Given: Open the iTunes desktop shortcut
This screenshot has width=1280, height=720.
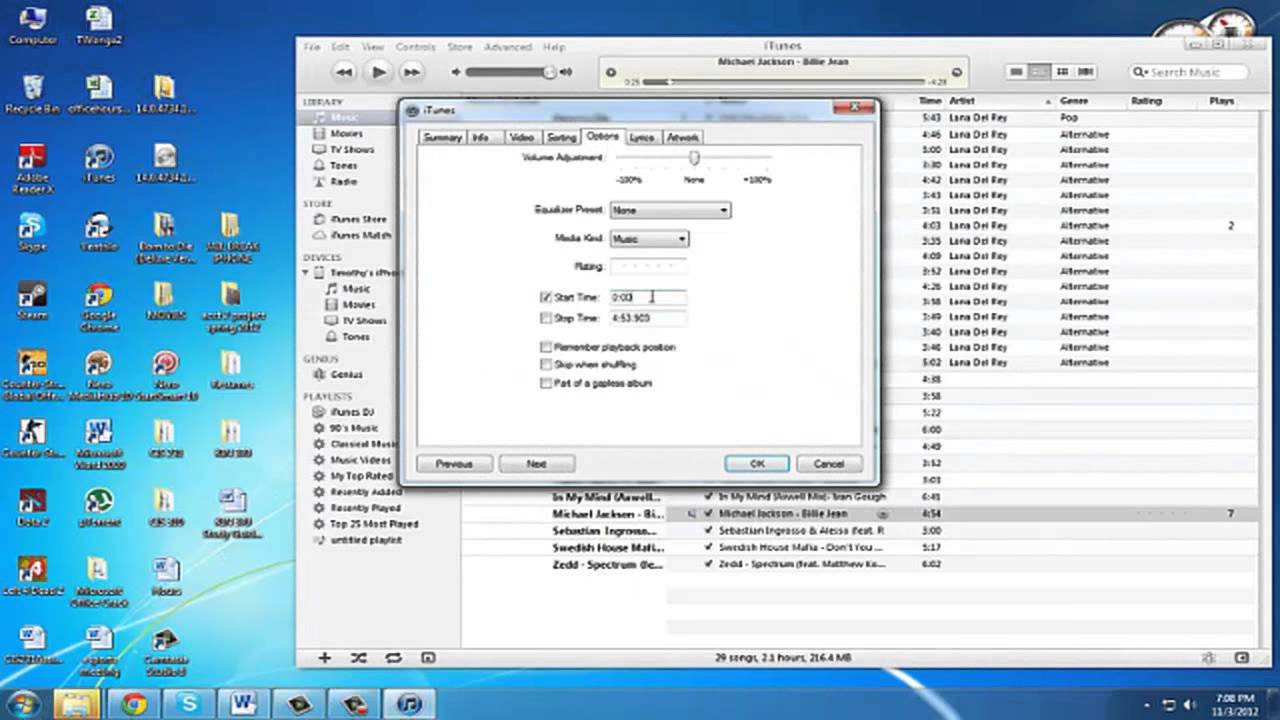Looking at the screenshot, I should (99, 163).
